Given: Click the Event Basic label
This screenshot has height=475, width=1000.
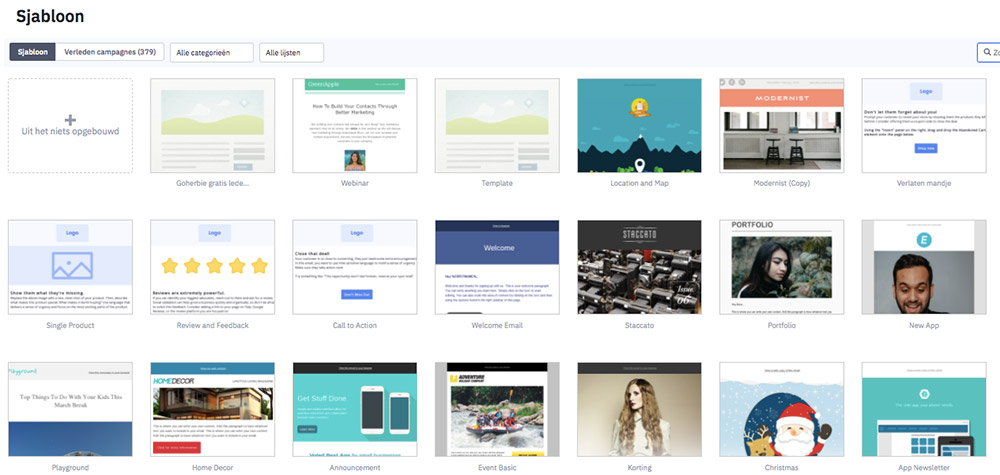Looking at the screenshot, I should [x=497, y=467].
